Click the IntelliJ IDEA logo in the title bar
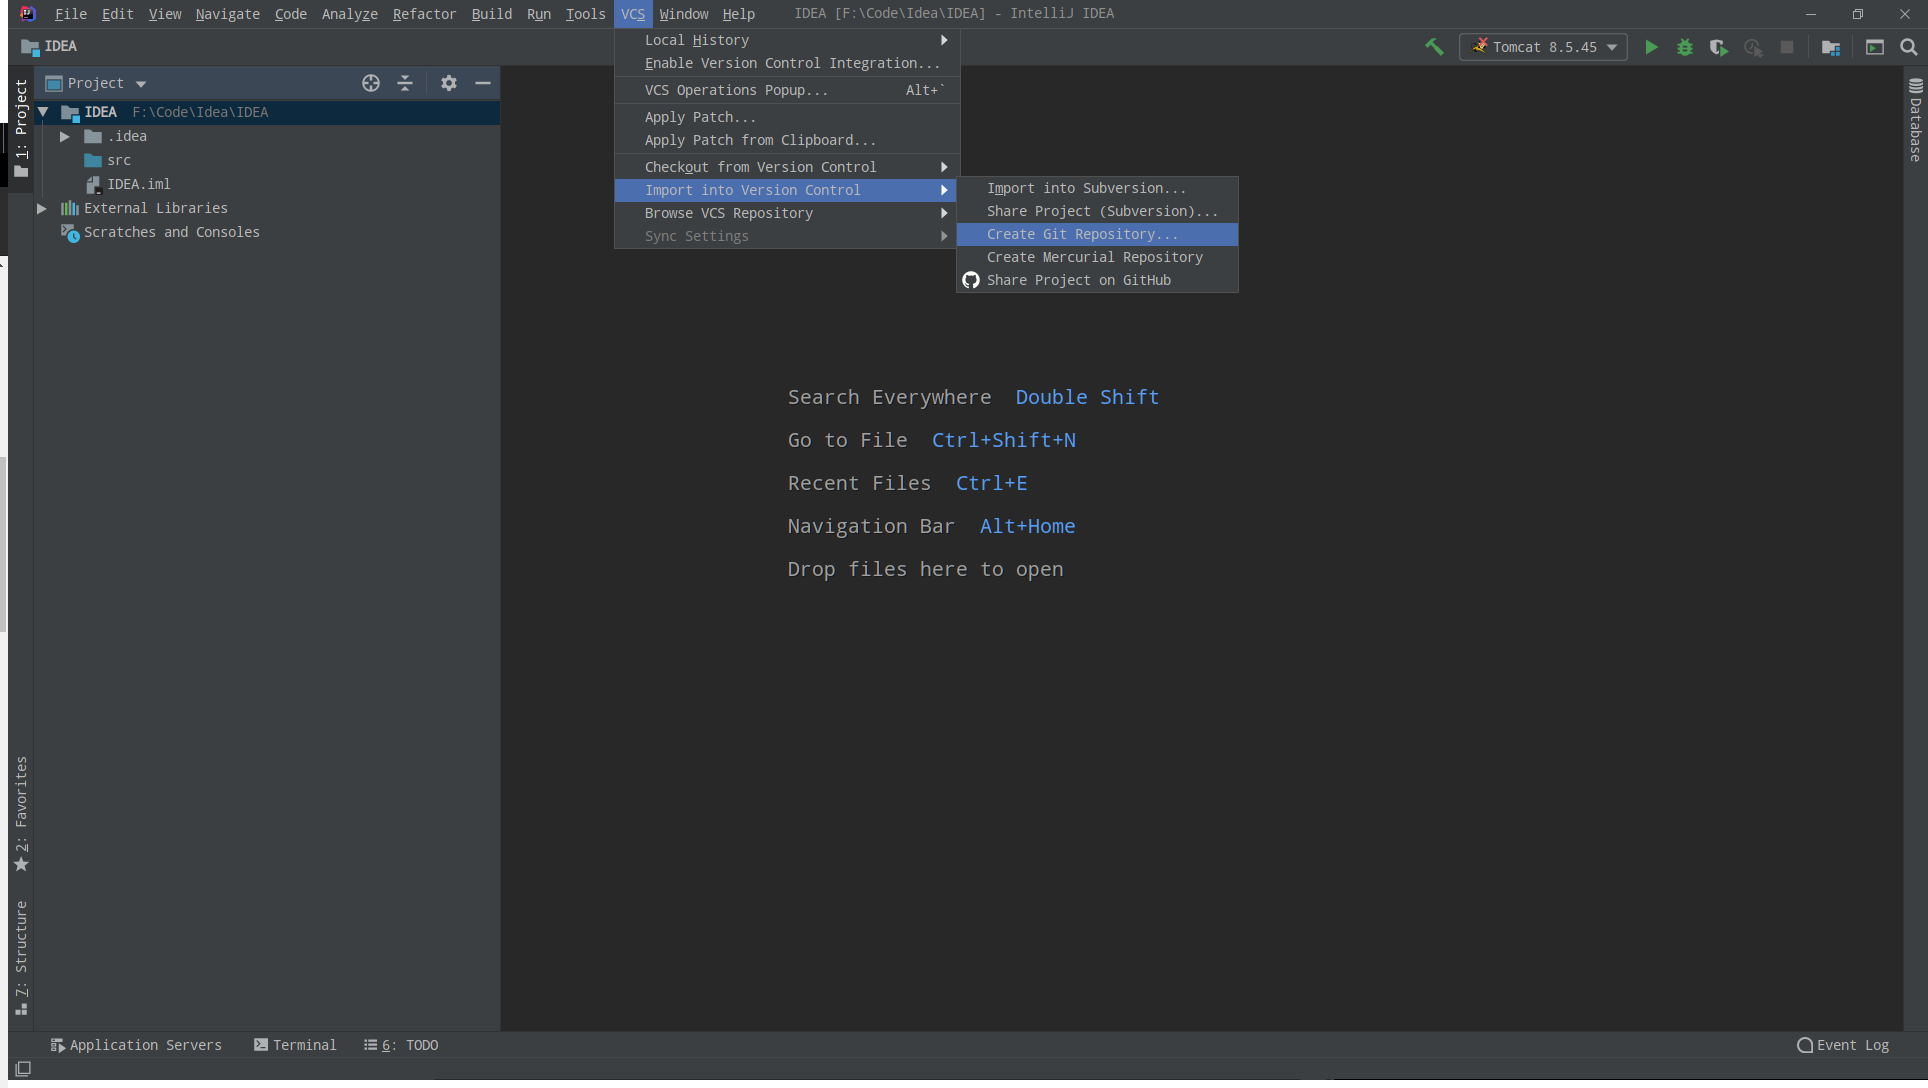This screenshot has width=1928, height=1088. [28, 14]
